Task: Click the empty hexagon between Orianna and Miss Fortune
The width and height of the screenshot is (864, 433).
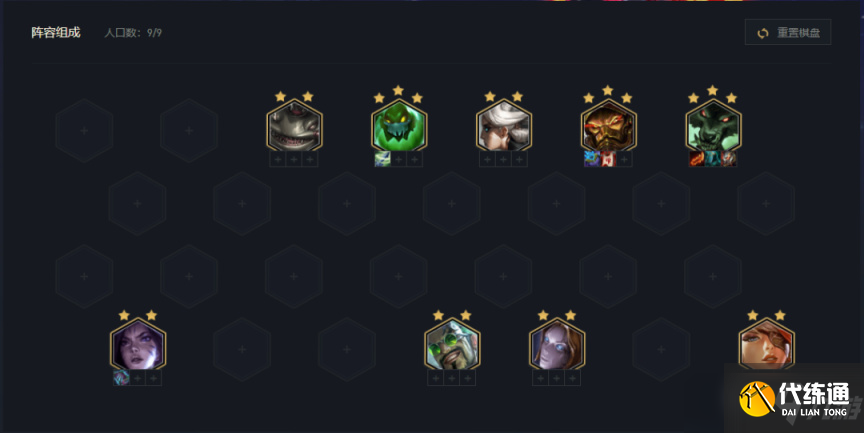Action: (661, 349)
